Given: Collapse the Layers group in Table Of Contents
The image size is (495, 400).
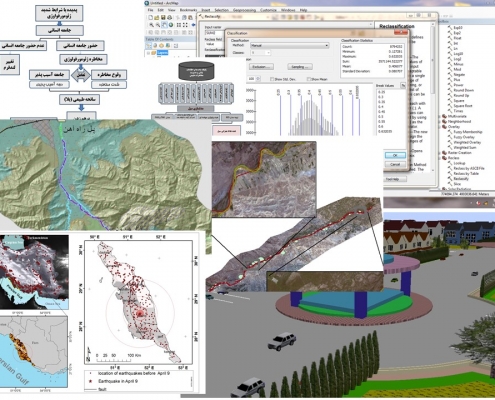Looking at the screenshot, I should point(148,53).
